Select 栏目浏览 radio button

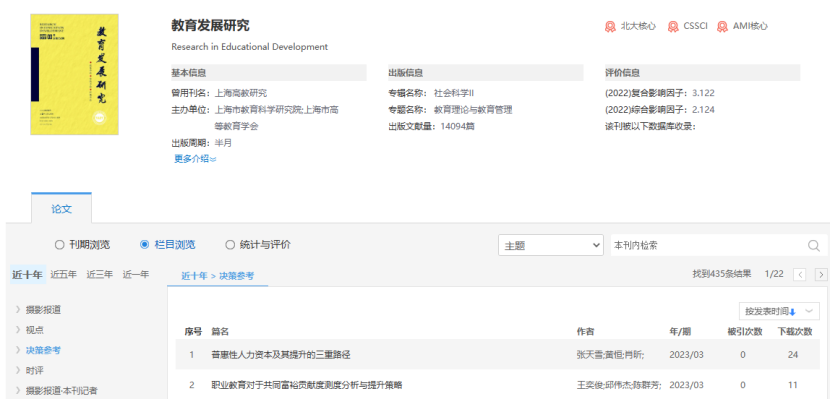145,245
